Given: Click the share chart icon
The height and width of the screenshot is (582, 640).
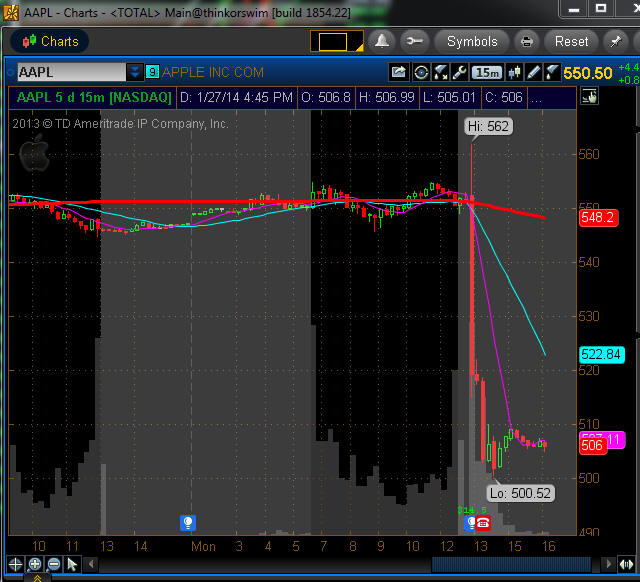Looking at the screenshot, I should tap(399, 72).
